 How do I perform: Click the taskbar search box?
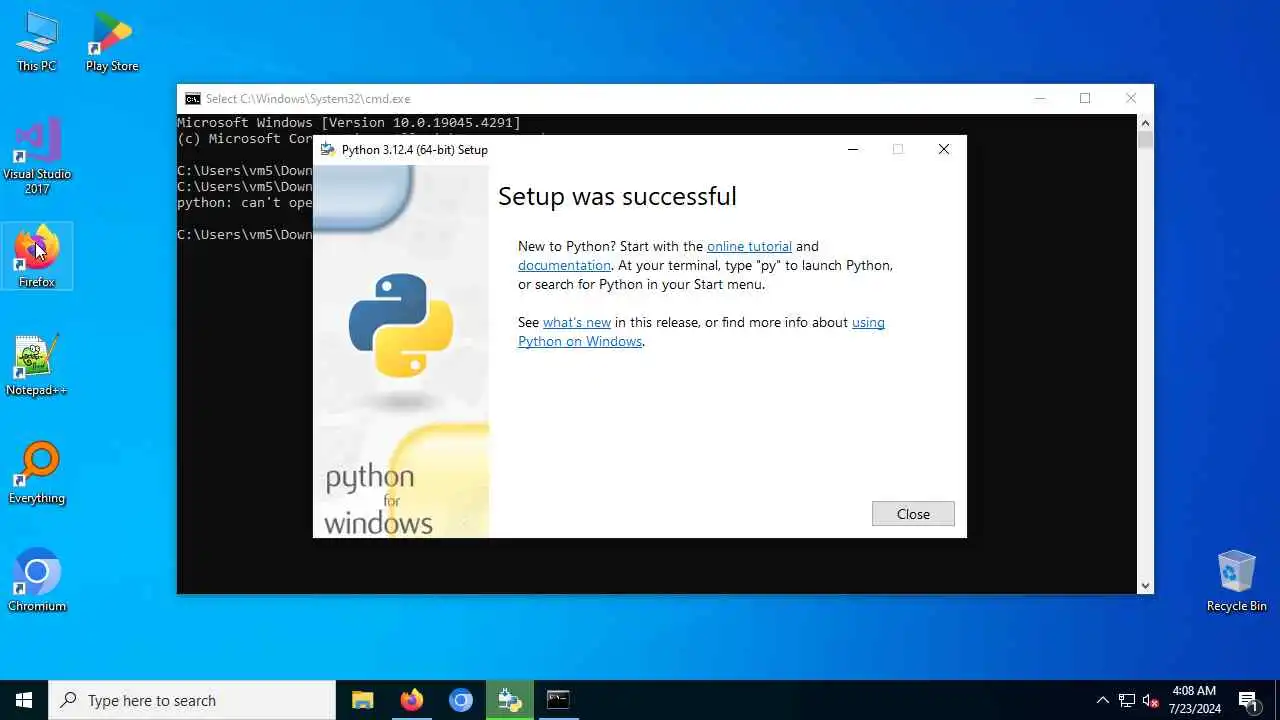[192, 700]
